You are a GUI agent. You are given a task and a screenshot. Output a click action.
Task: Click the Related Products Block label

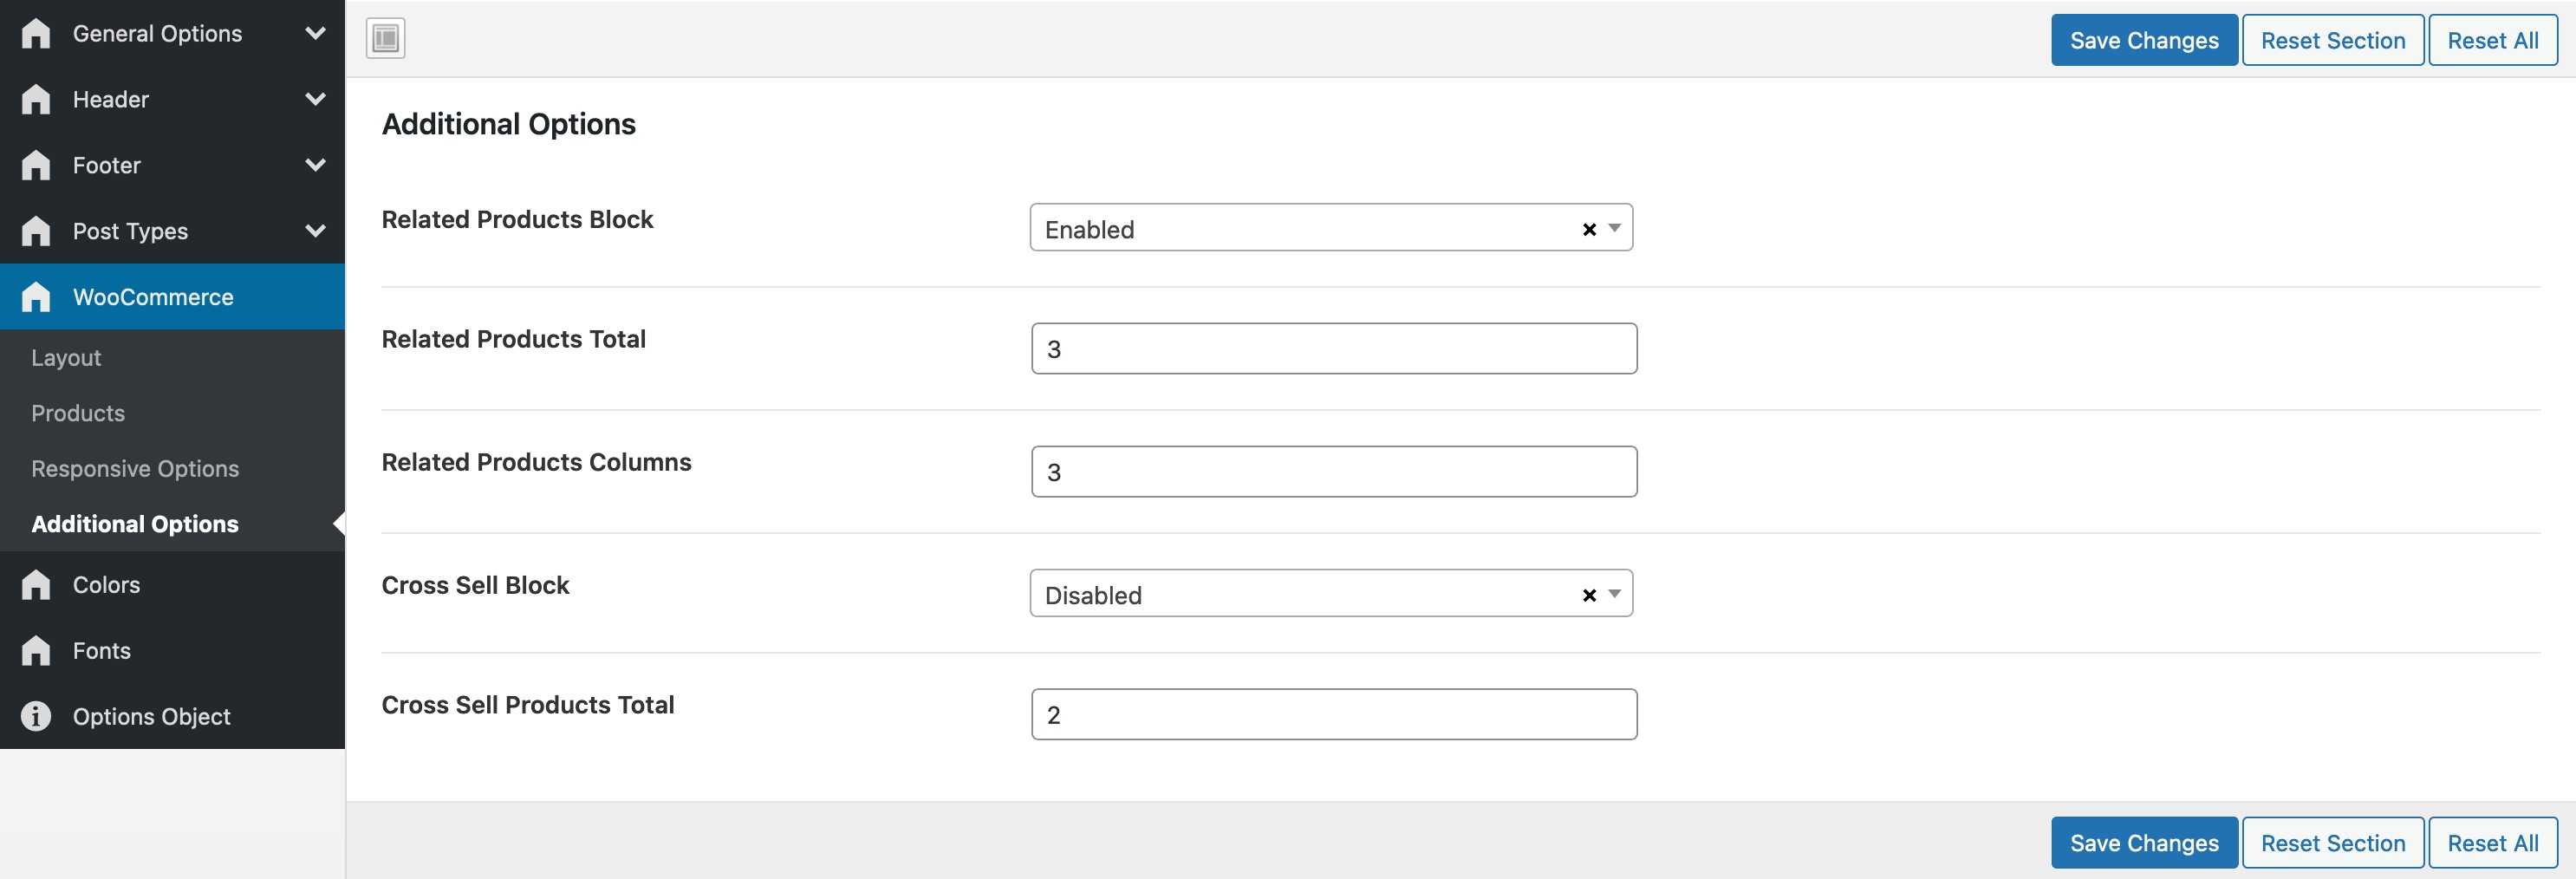[517, 219]
